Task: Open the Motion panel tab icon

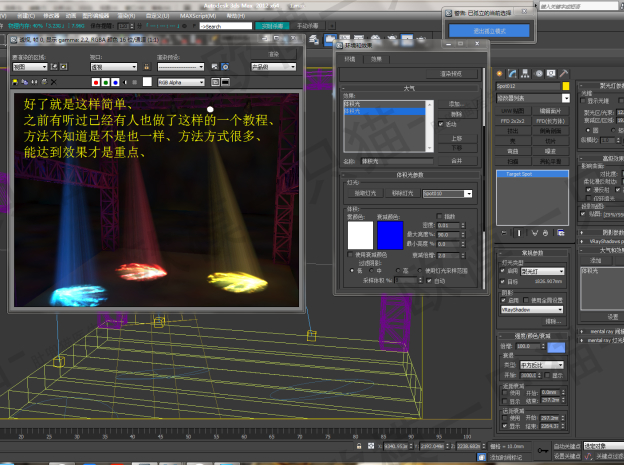Action: point(539,74)
